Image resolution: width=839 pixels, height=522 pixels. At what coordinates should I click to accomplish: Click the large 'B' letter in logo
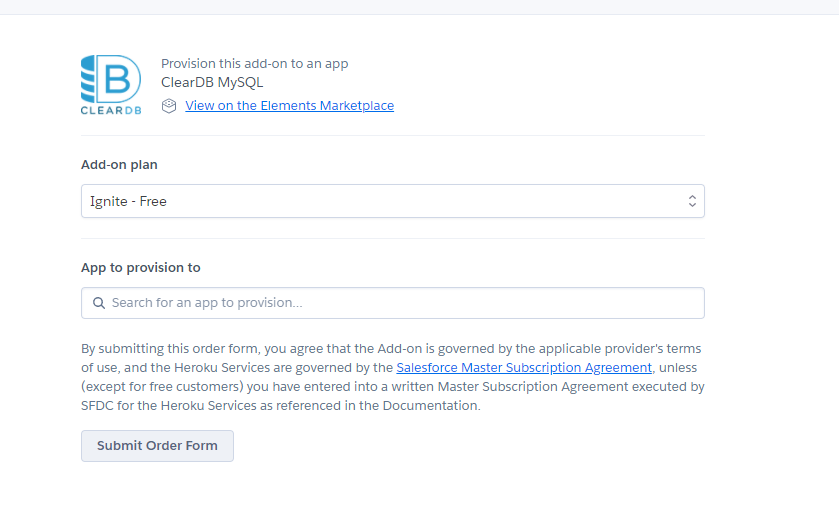[x=120, y=77]
